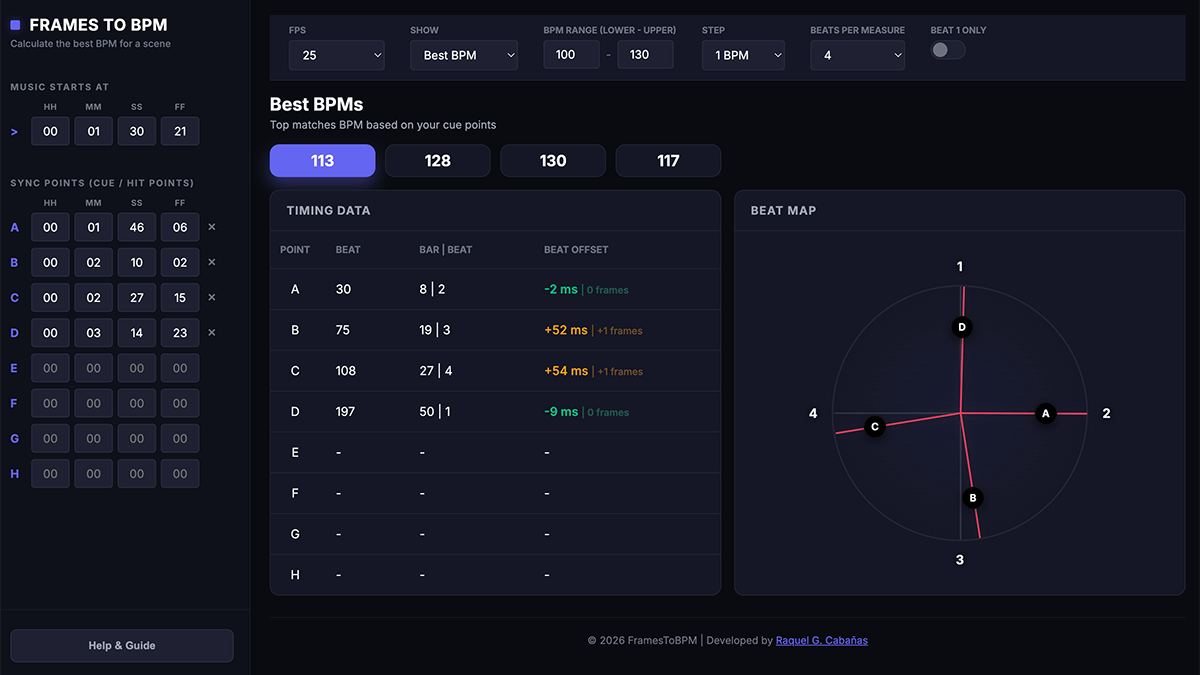Expand the Show Best BPM dropdown
The height and width of the screenshot is (675, 1200).
[x=463, y=55]
